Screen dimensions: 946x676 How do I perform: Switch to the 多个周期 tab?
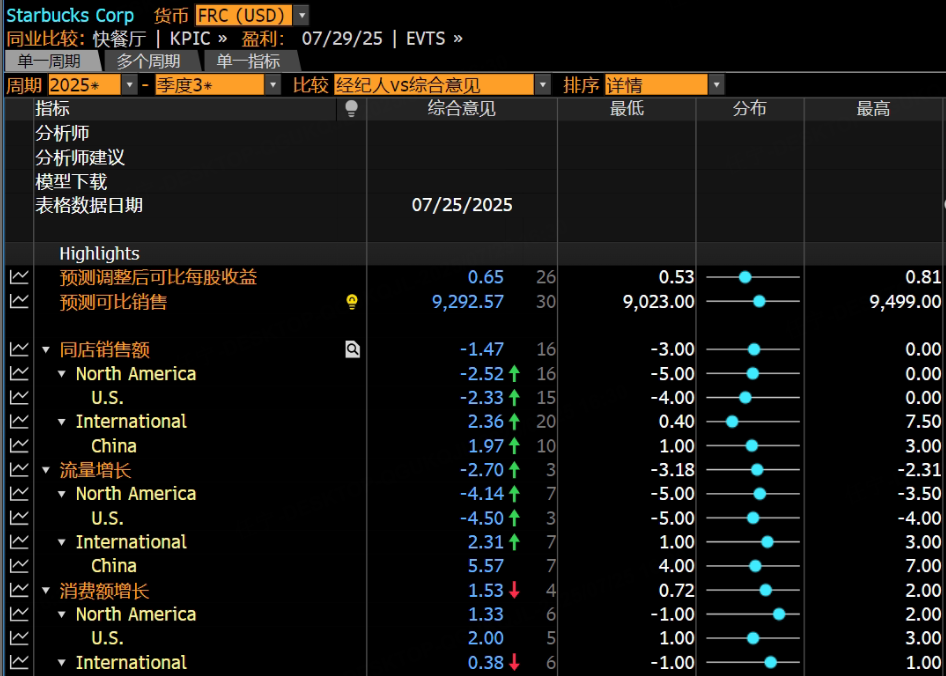149,61
